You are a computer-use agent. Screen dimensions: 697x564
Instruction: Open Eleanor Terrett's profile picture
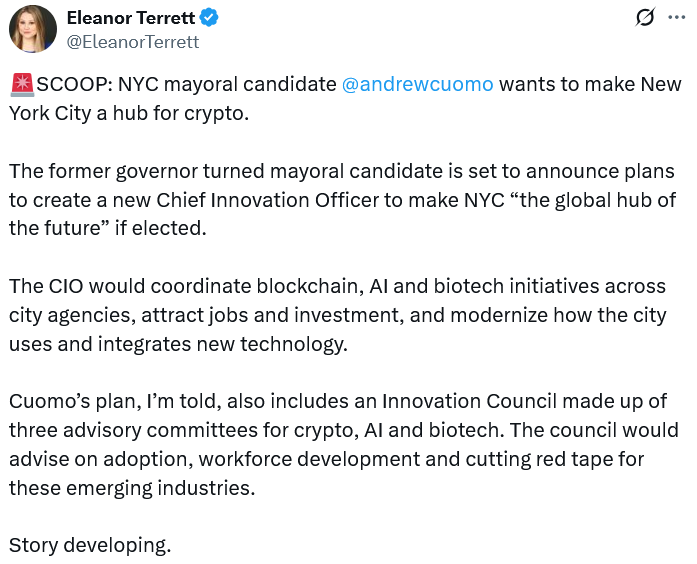32,29
